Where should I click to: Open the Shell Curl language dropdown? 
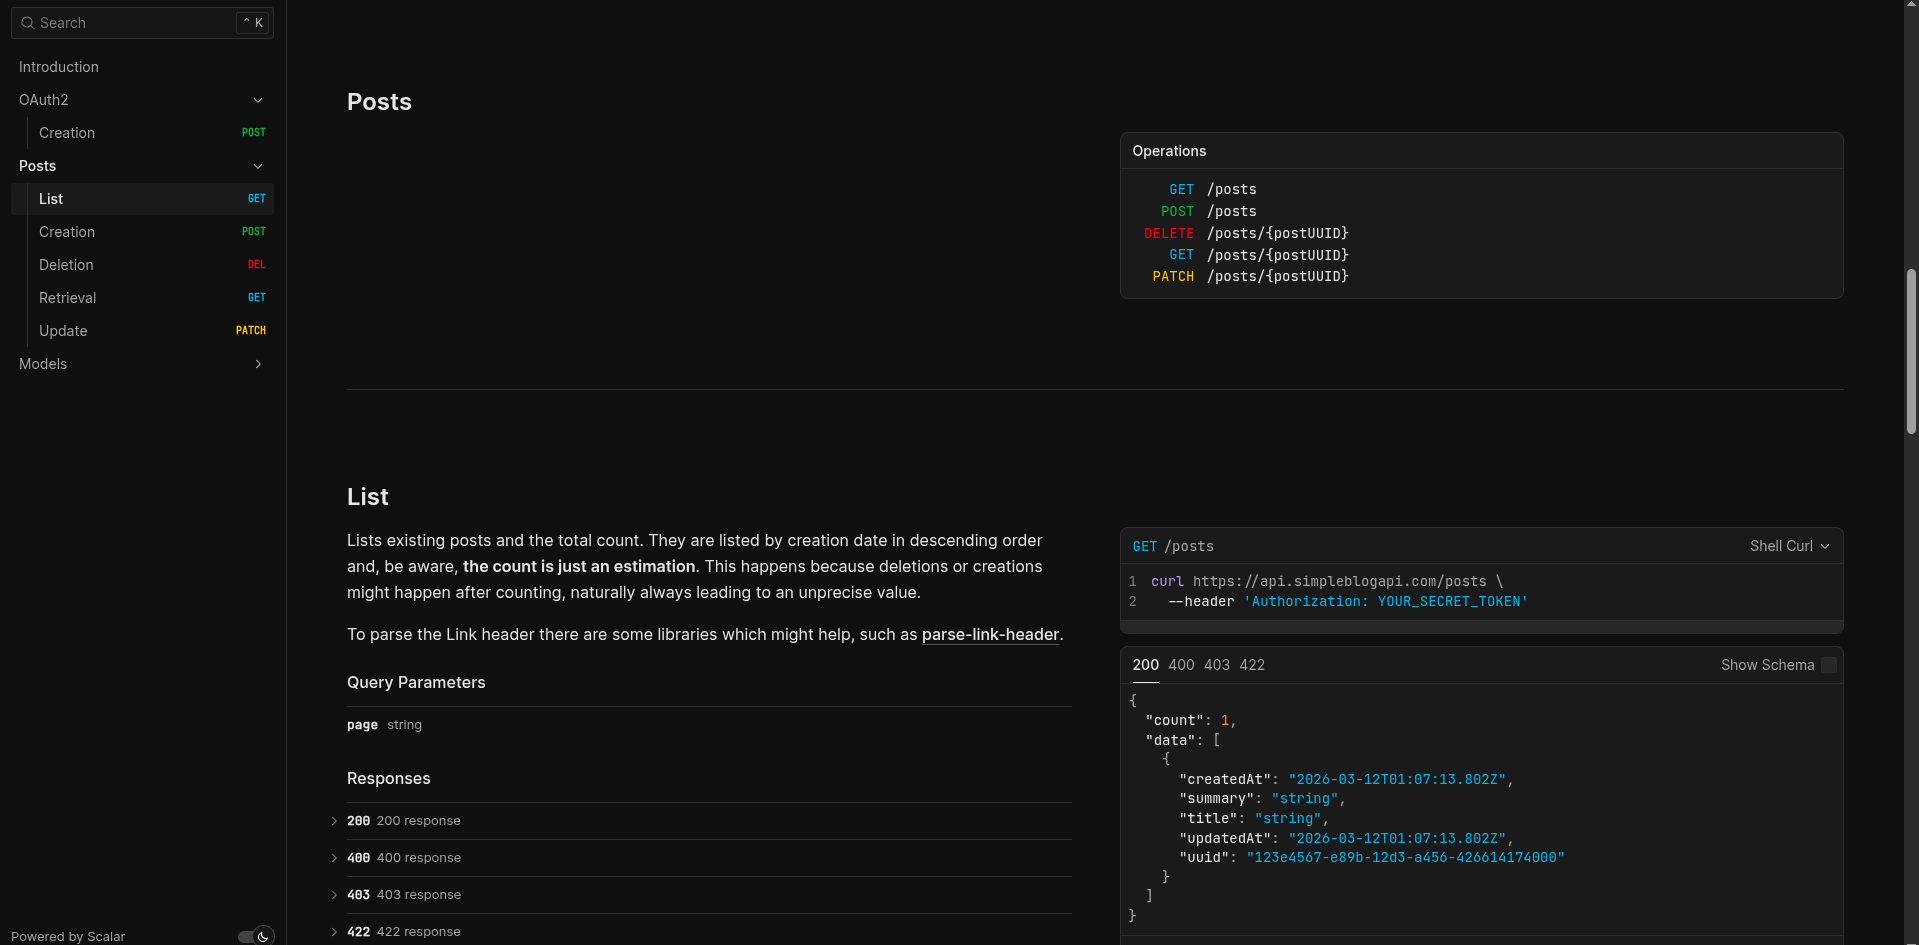pyautogui.click(x=1790, y=546)
